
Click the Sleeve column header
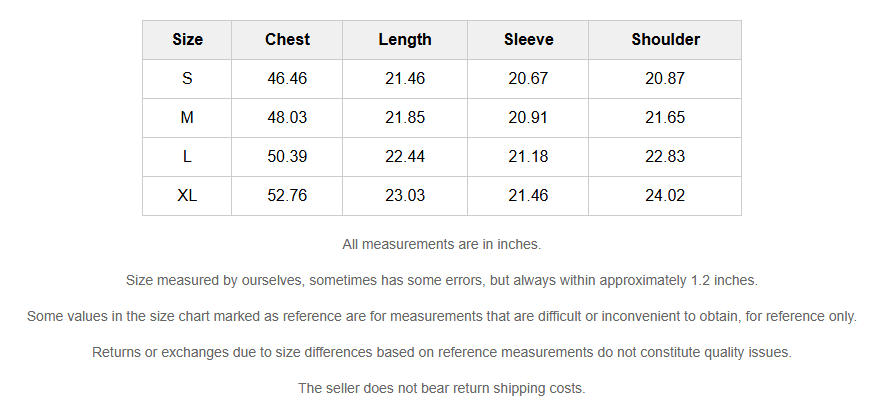point(528,40)
